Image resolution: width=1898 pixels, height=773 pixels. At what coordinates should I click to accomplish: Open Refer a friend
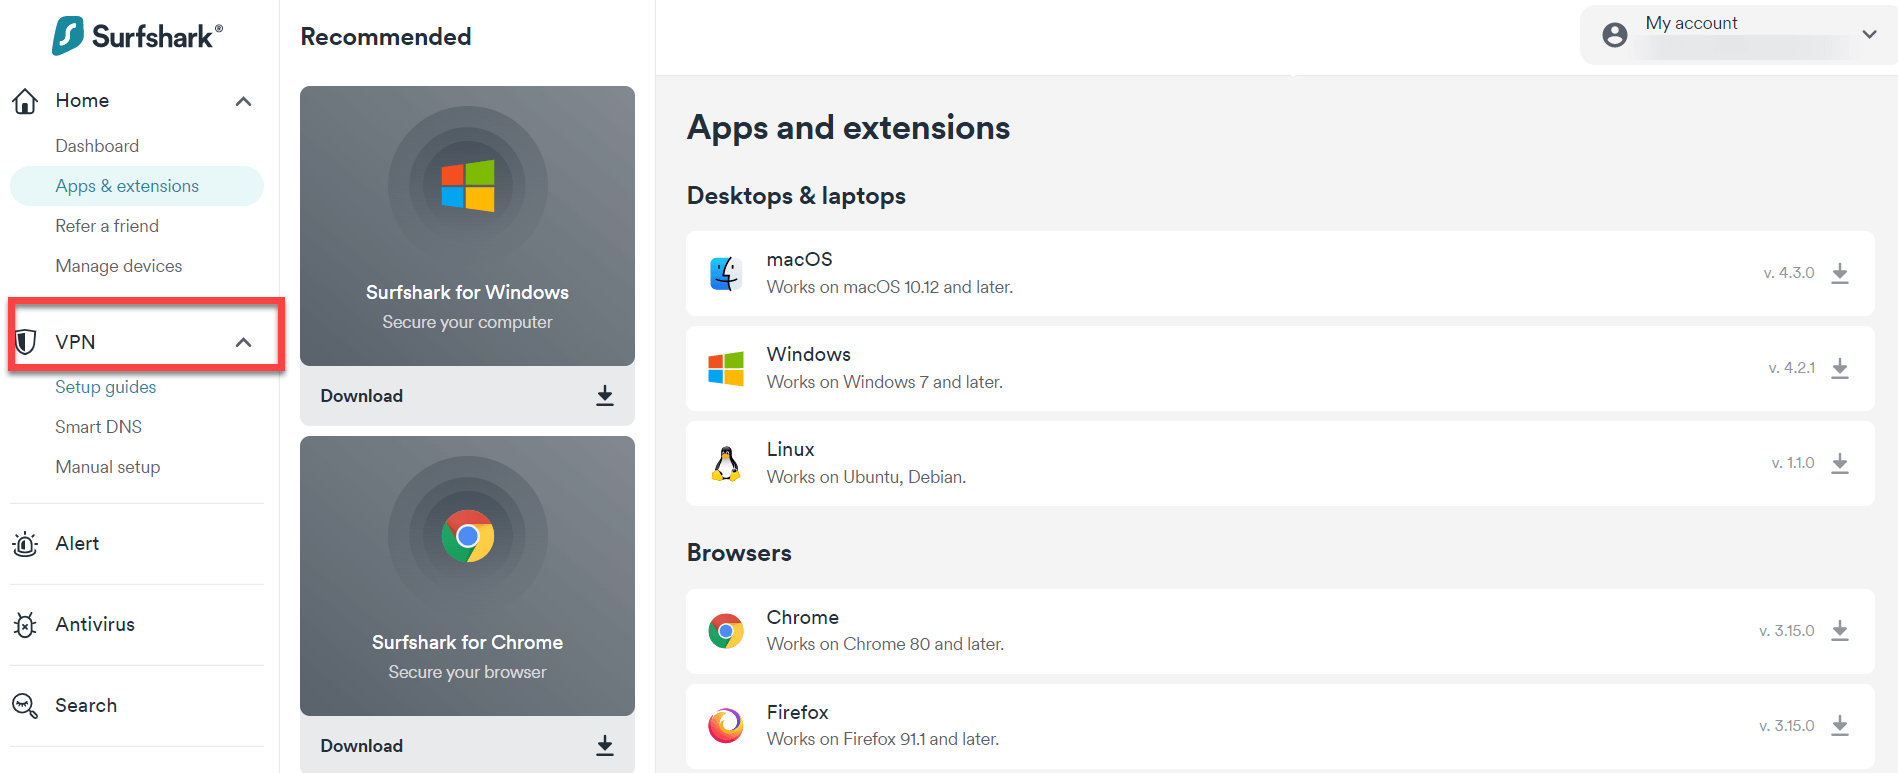click(x=107, y=226)
